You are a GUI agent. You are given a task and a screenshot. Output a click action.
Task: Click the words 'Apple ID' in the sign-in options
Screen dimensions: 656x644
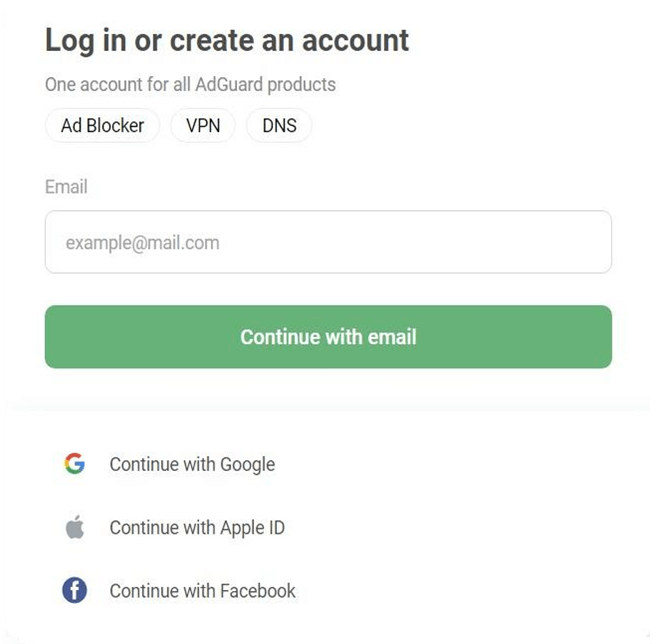pyautogui.click(x=251, y=527)
